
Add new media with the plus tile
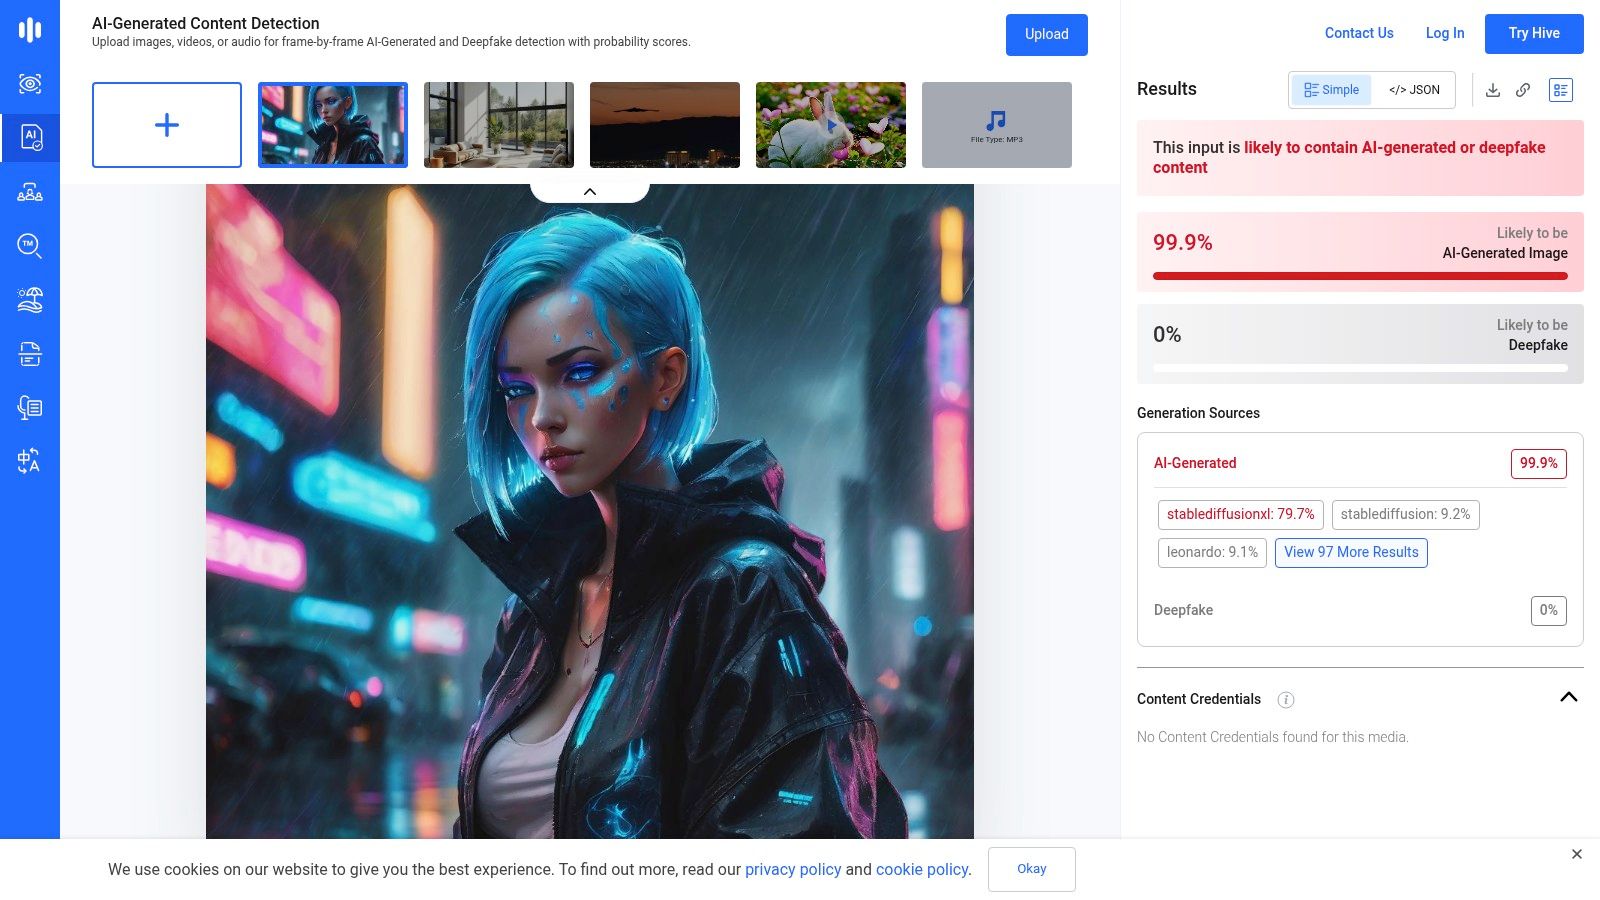click(x=167, y=125)
